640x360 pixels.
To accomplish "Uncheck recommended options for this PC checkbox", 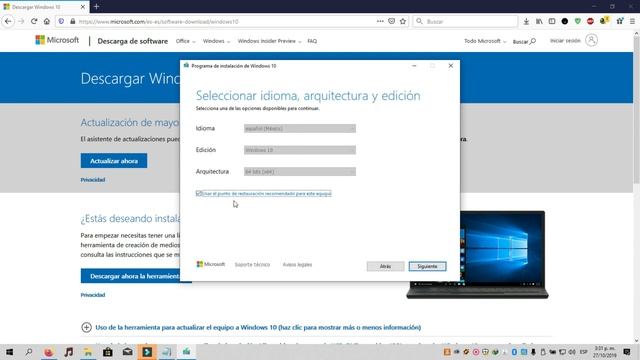I will coord(199,193).
